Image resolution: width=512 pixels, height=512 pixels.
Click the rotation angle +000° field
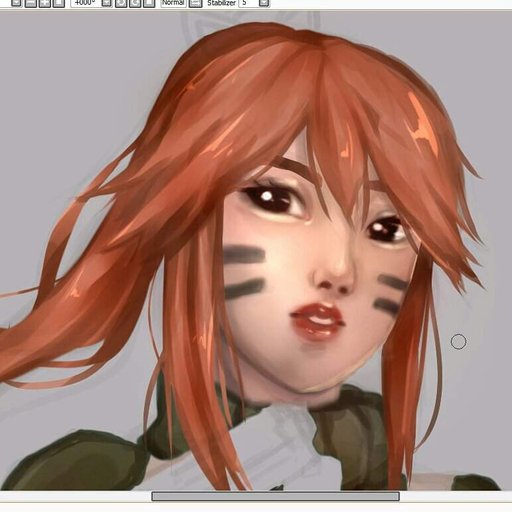(85, 3)
